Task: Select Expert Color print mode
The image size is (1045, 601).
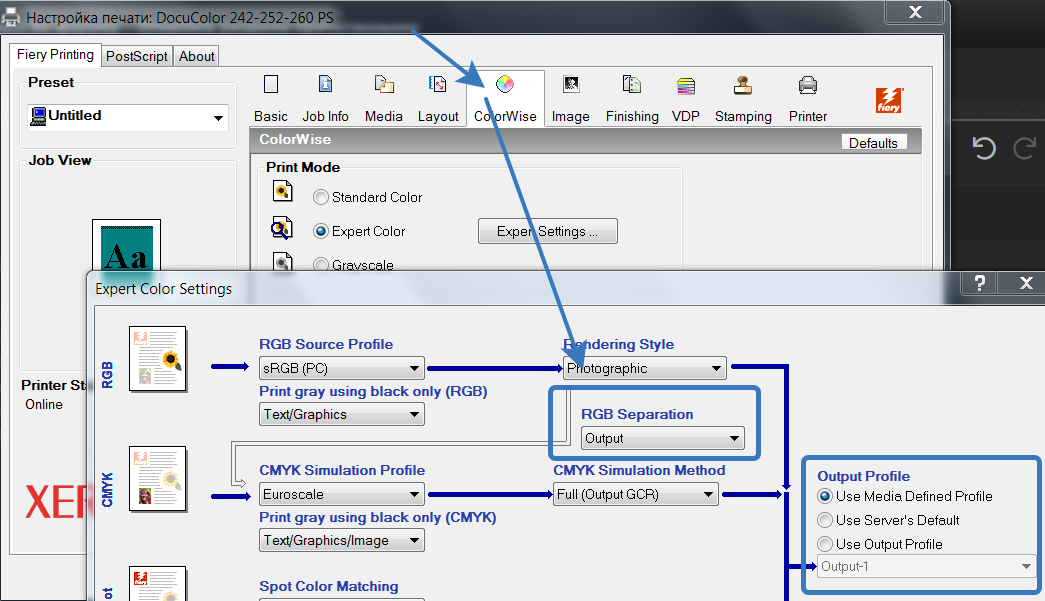Action: coord(321,231)
